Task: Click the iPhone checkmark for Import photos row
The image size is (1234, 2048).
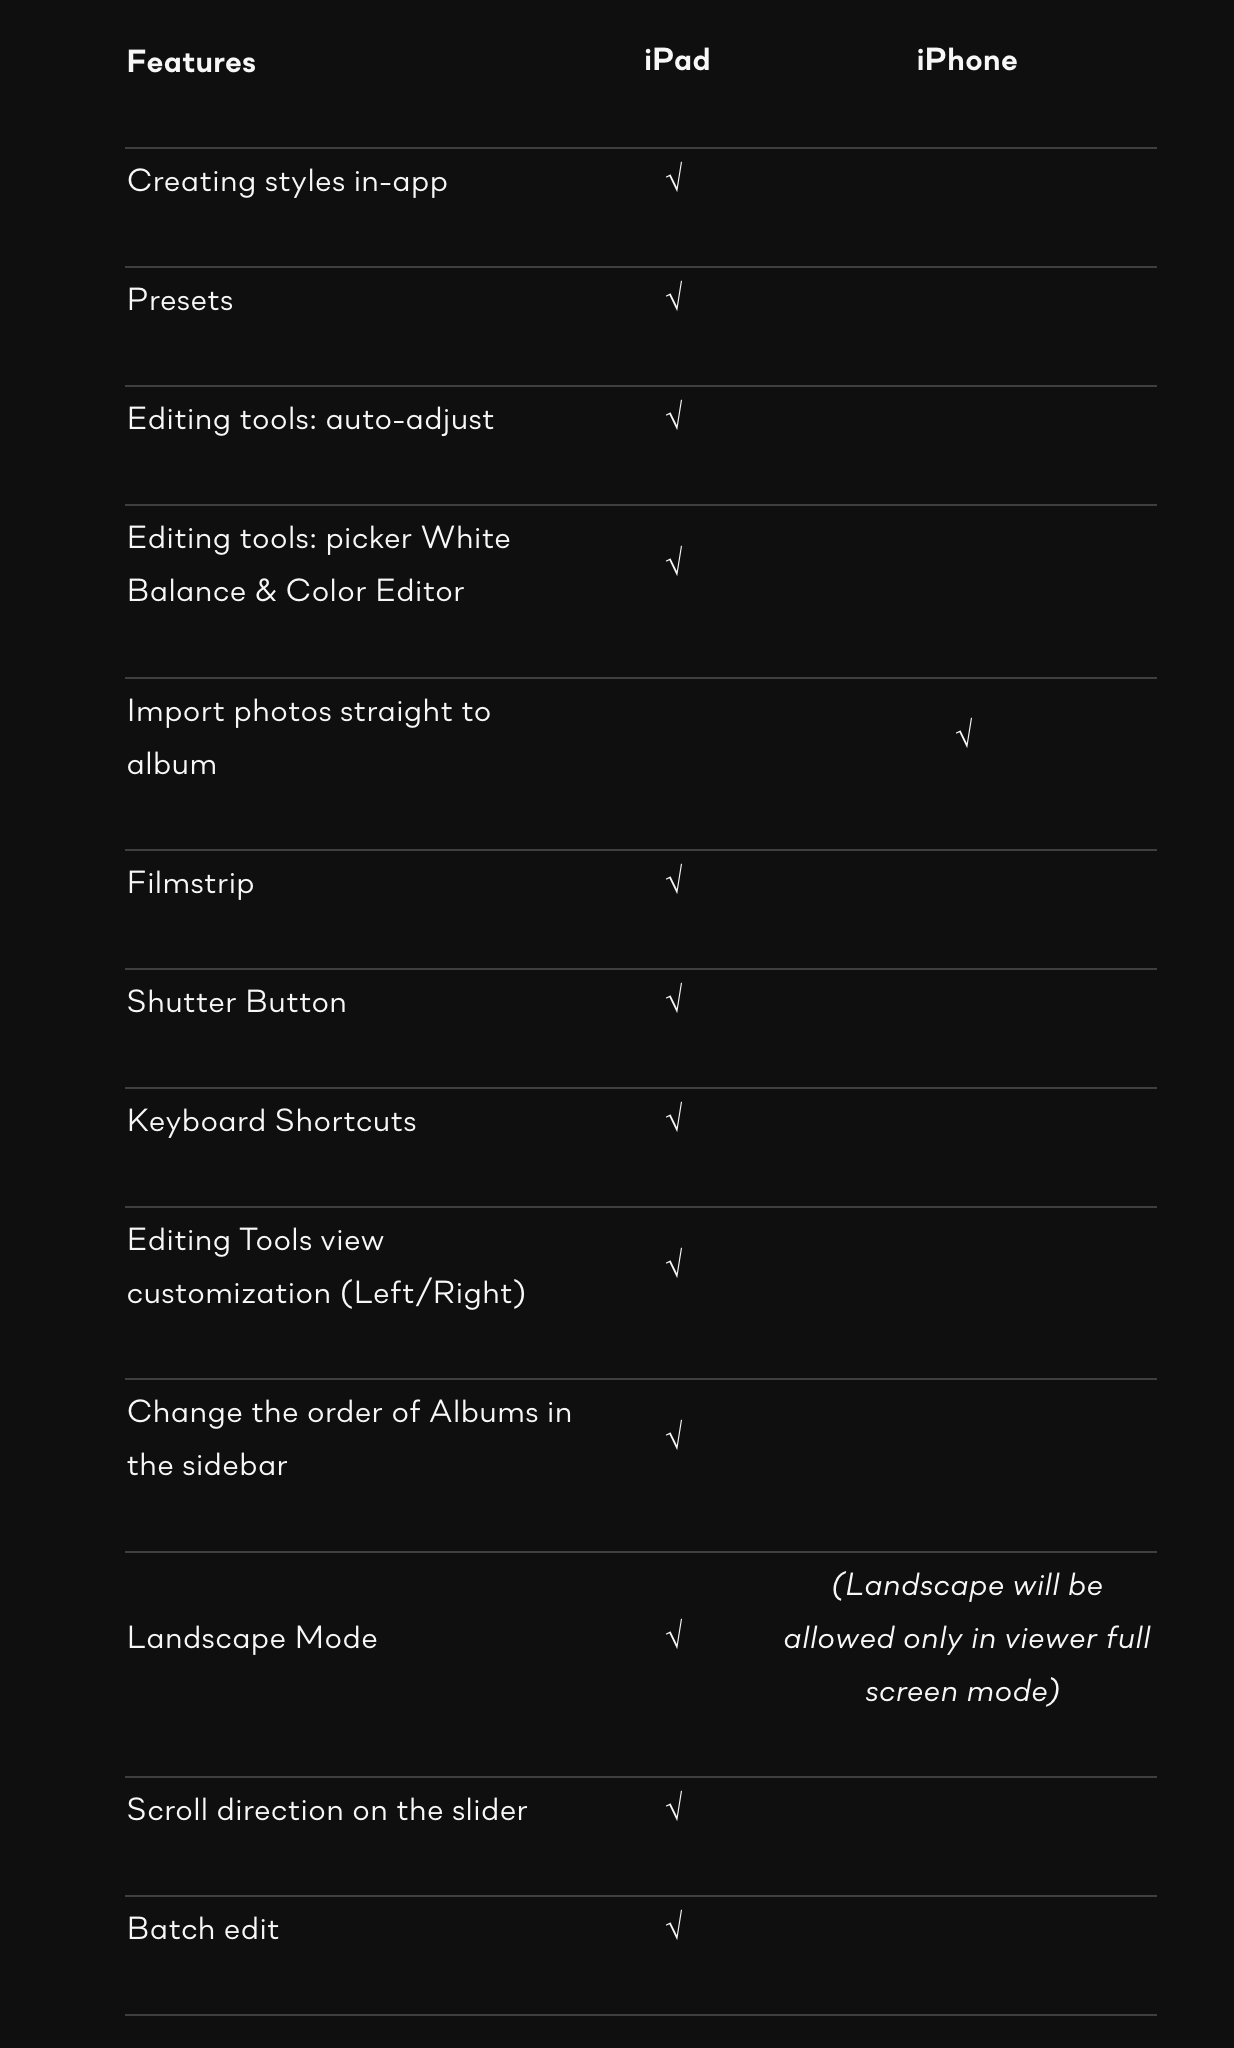Action: coord(965,736)
